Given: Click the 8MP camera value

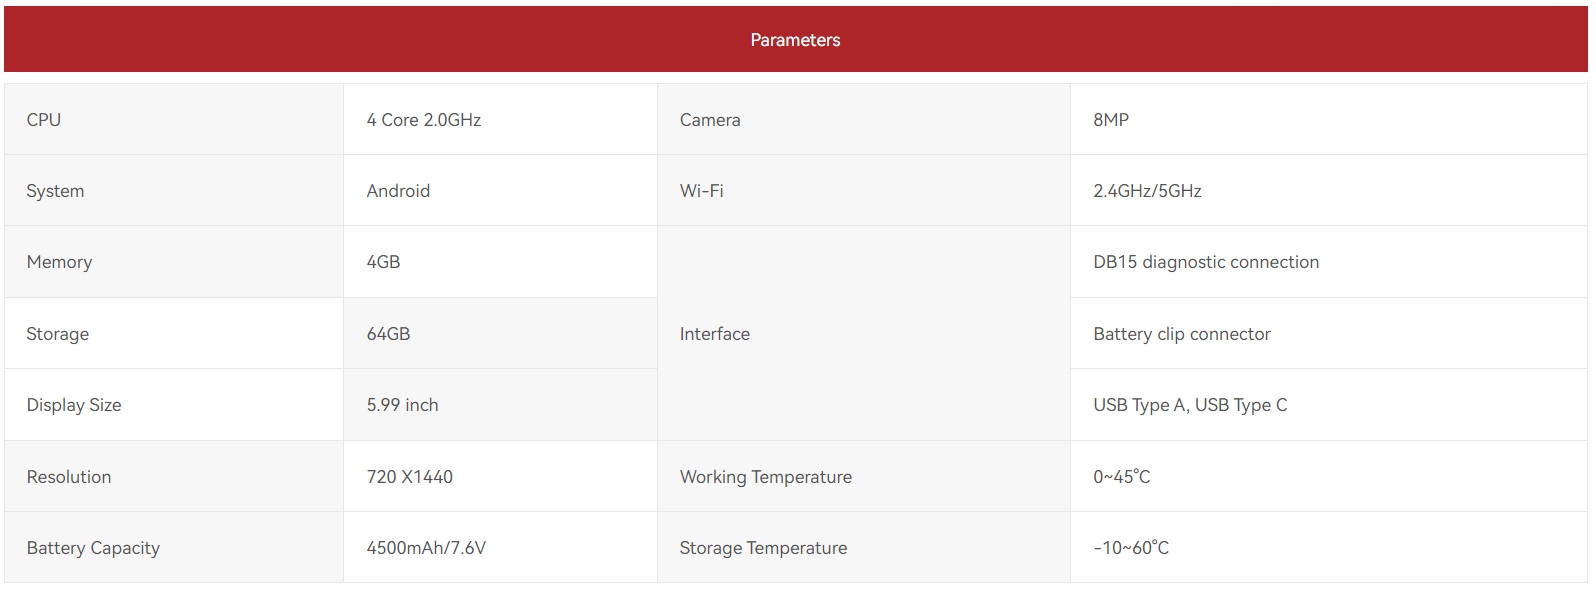Looking at the screenshot, I should point(1111,120).
